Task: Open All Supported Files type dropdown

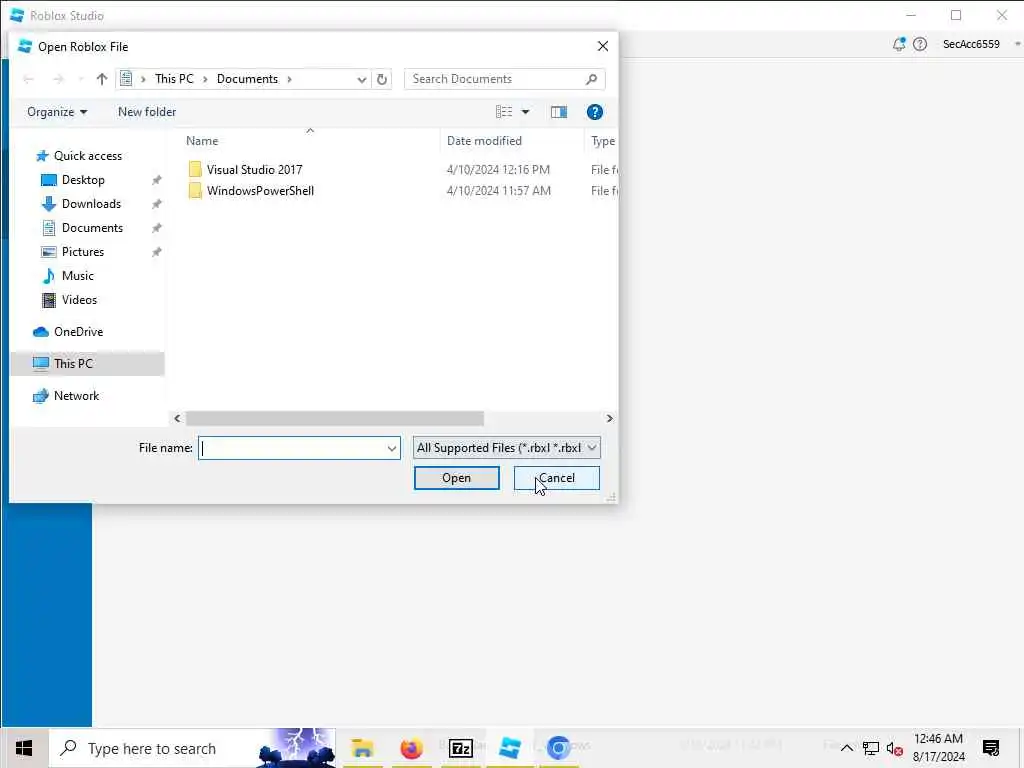Action: point(506,448)
